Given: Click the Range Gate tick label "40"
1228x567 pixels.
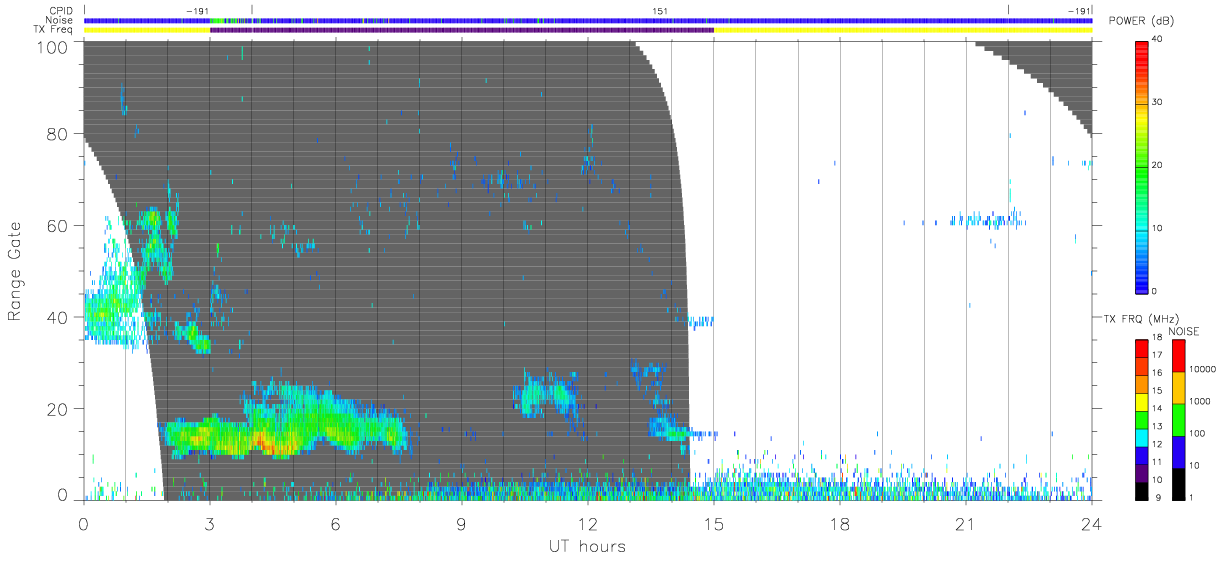Looking at the screenshot, I should point(58,318).
